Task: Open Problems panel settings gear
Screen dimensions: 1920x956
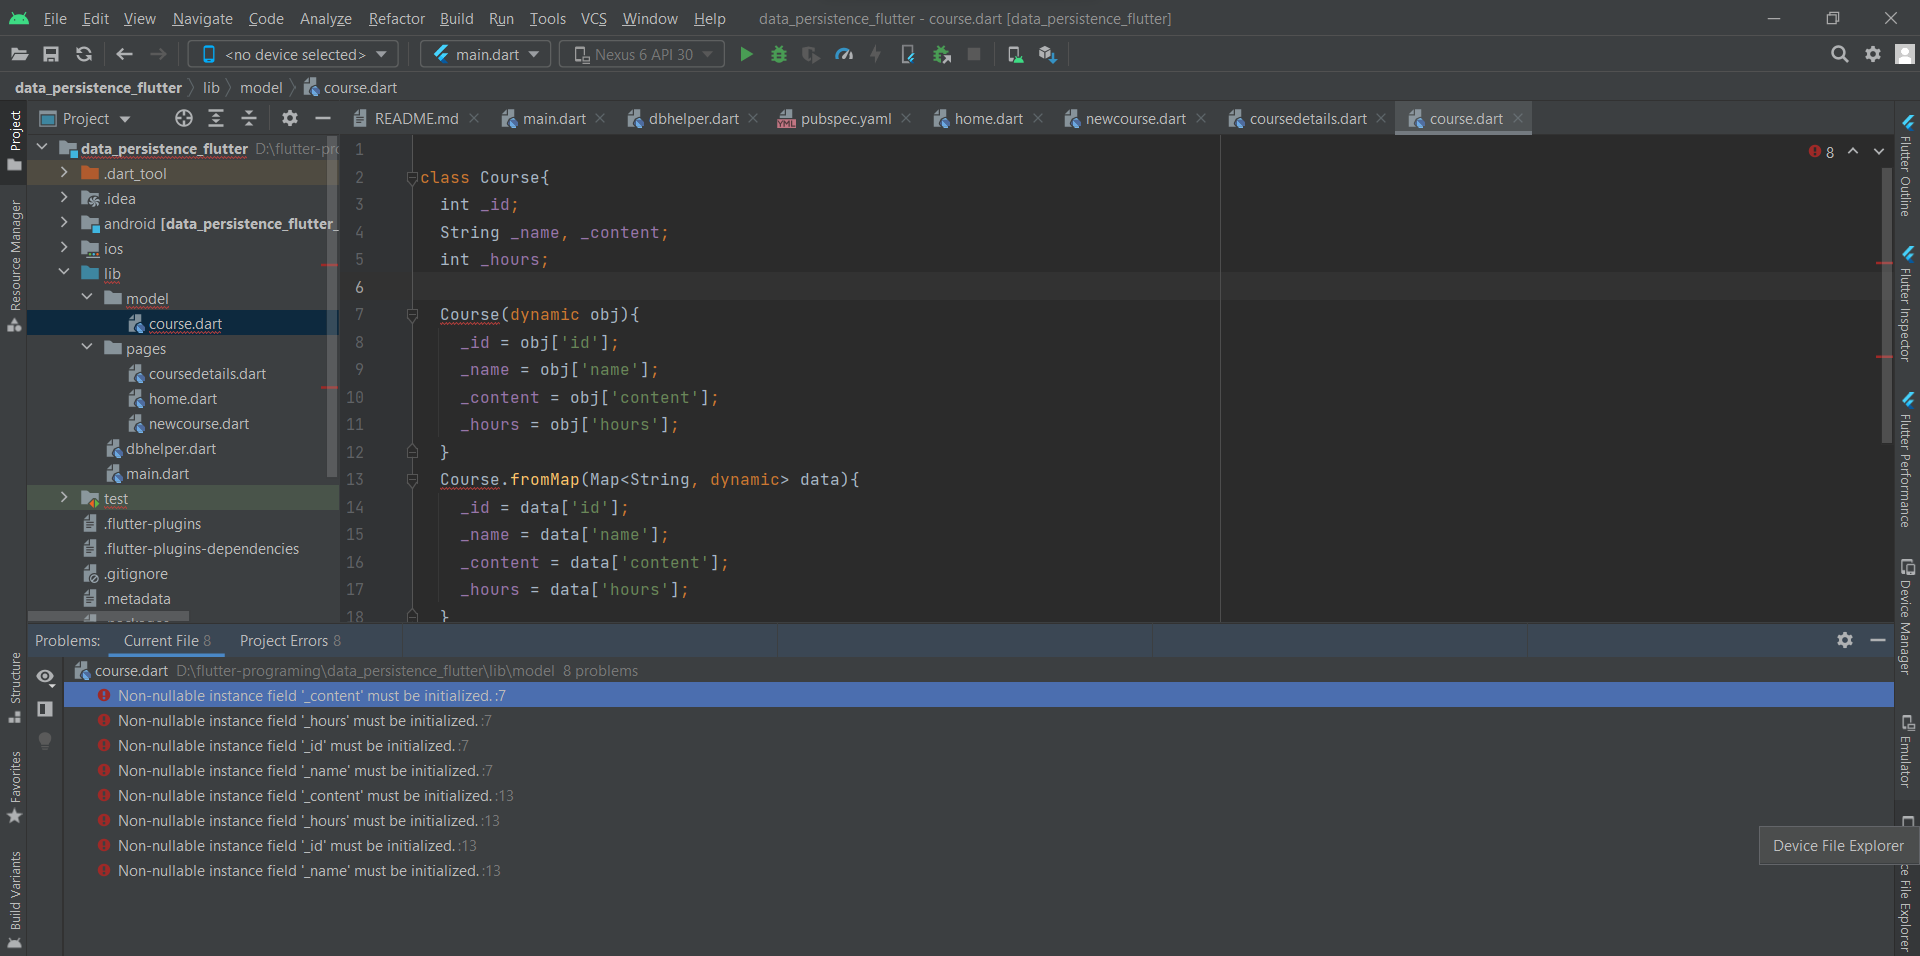Action: pyautogui.click(x=1845, y=640)
